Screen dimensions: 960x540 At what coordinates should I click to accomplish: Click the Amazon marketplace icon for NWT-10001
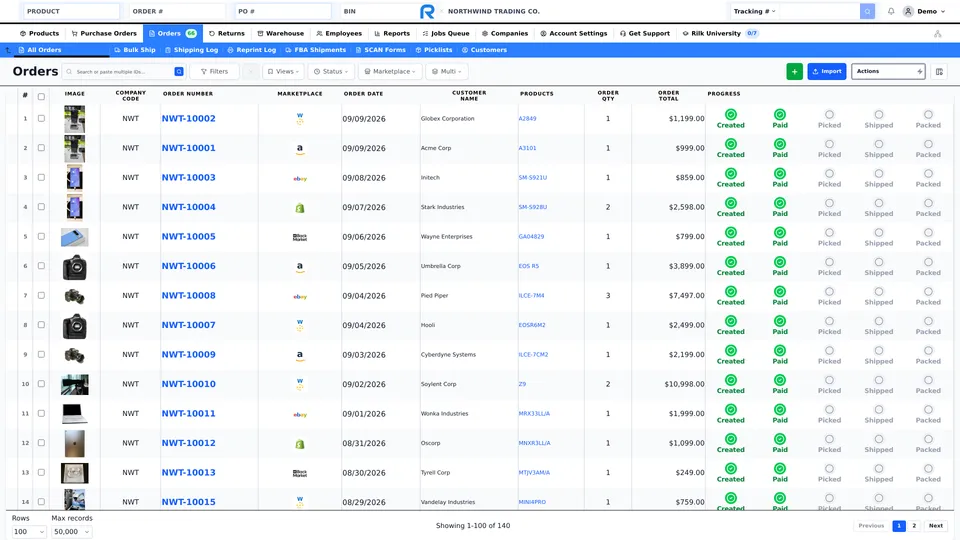tap(300, 148)
